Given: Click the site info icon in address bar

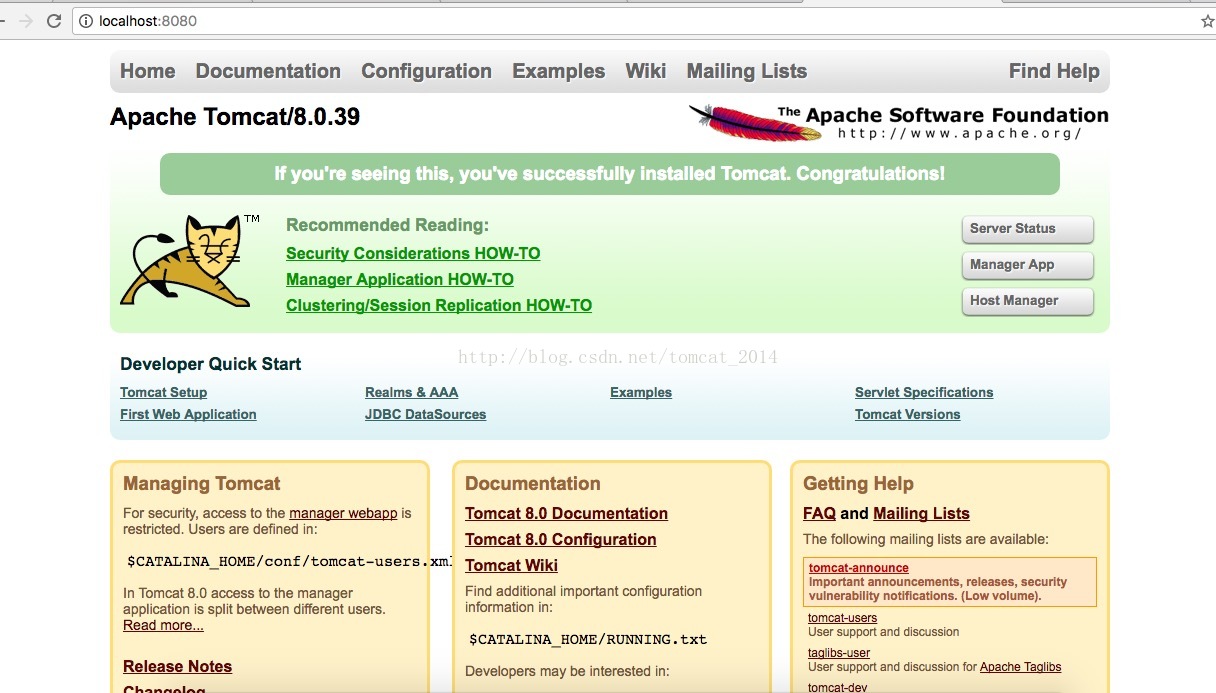Looking at the screenshot, I should pos(86,21).
